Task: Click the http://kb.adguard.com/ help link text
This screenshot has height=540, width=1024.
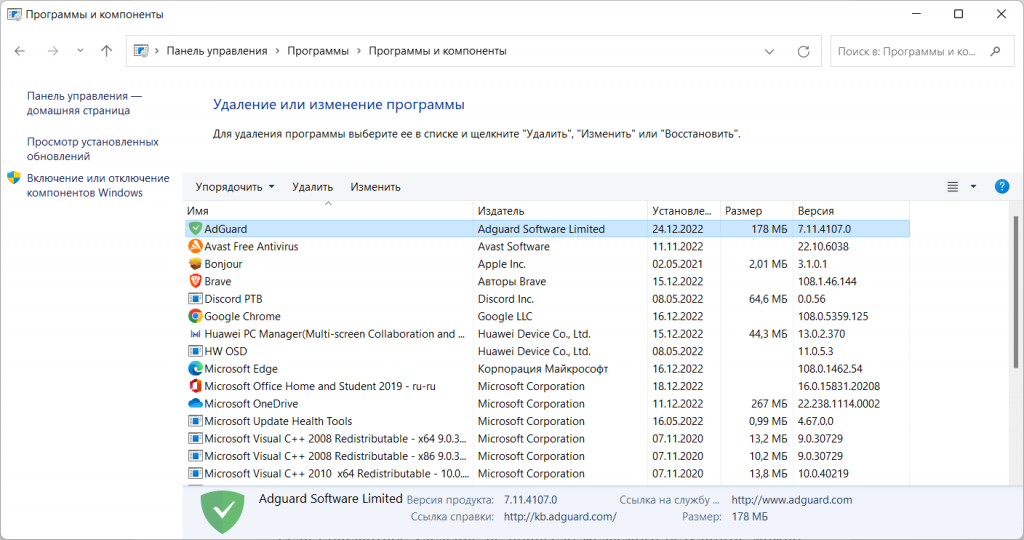Action: click(560, 516)
